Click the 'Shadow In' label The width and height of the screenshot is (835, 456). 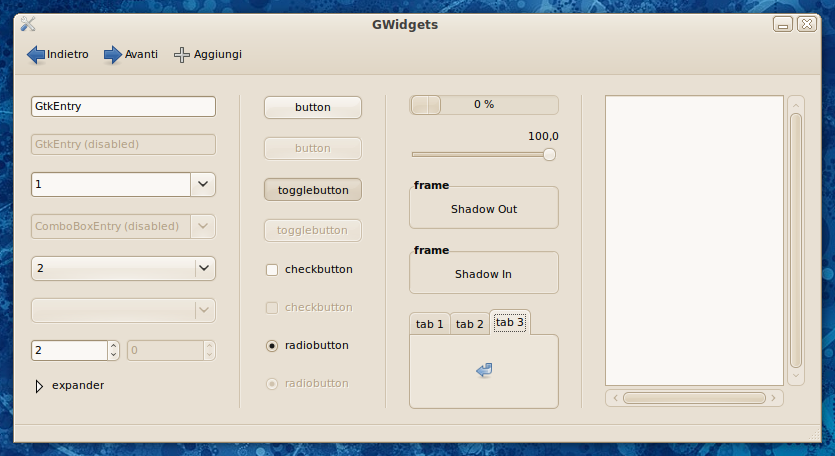484,274
